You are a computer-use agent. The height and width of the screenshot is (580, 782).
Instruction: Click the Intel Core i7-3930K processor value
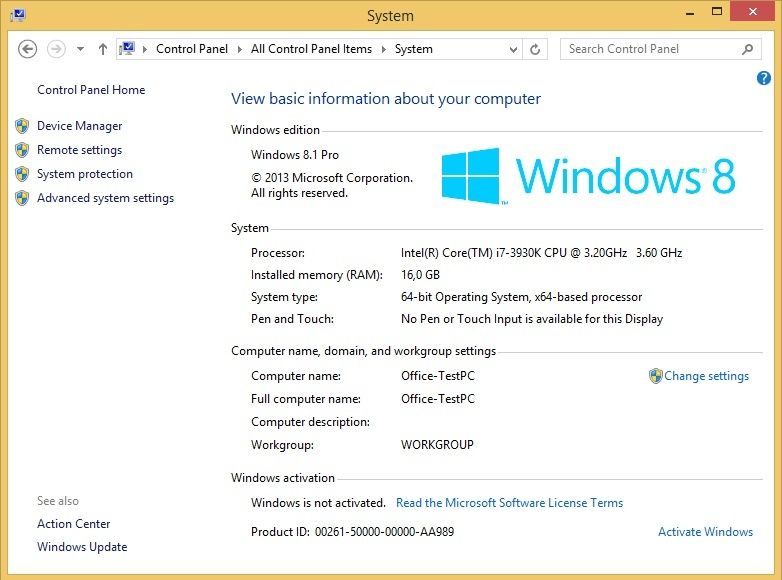point(541,253)
